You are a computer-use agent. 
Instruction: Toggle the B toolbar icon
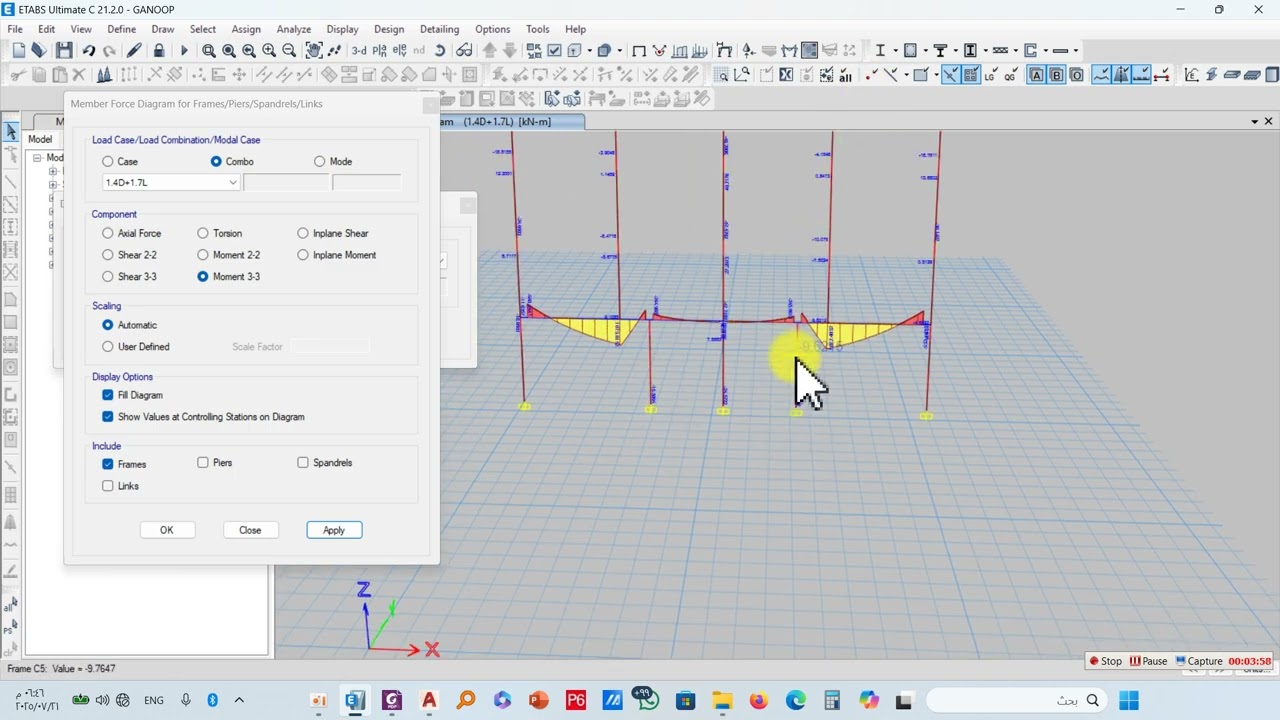[x=1056, y=75]
